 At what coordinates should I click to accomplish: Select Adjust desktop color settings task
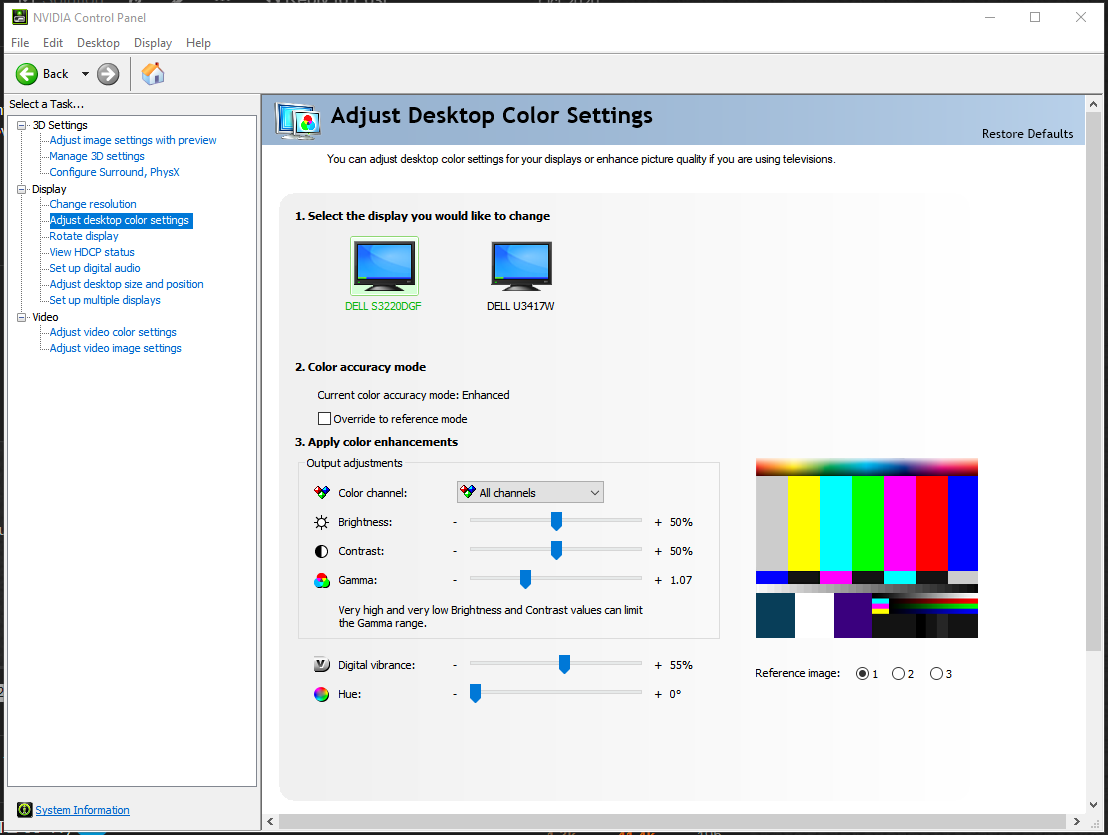pyautogui.click(x=120, y=220)
